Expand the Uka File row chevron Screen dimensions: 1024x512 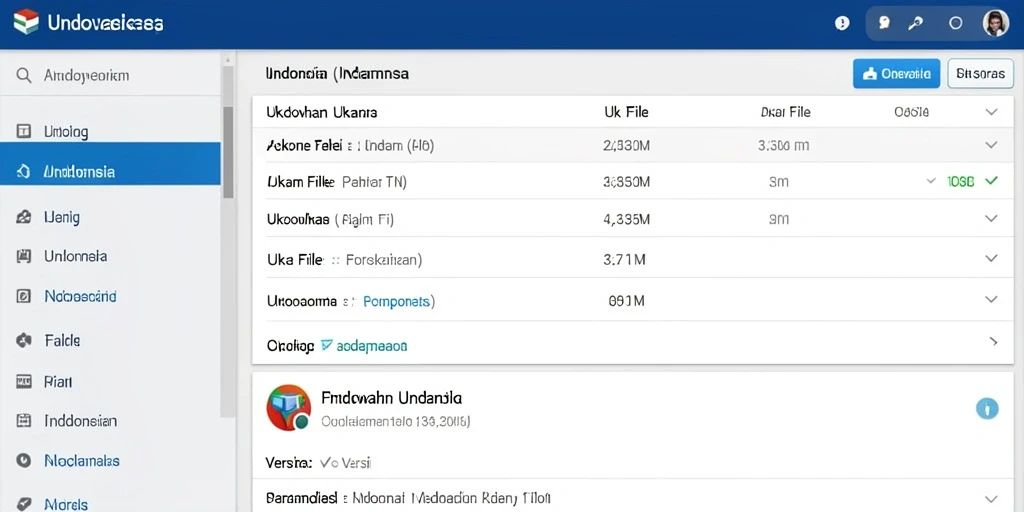[991, 258]
